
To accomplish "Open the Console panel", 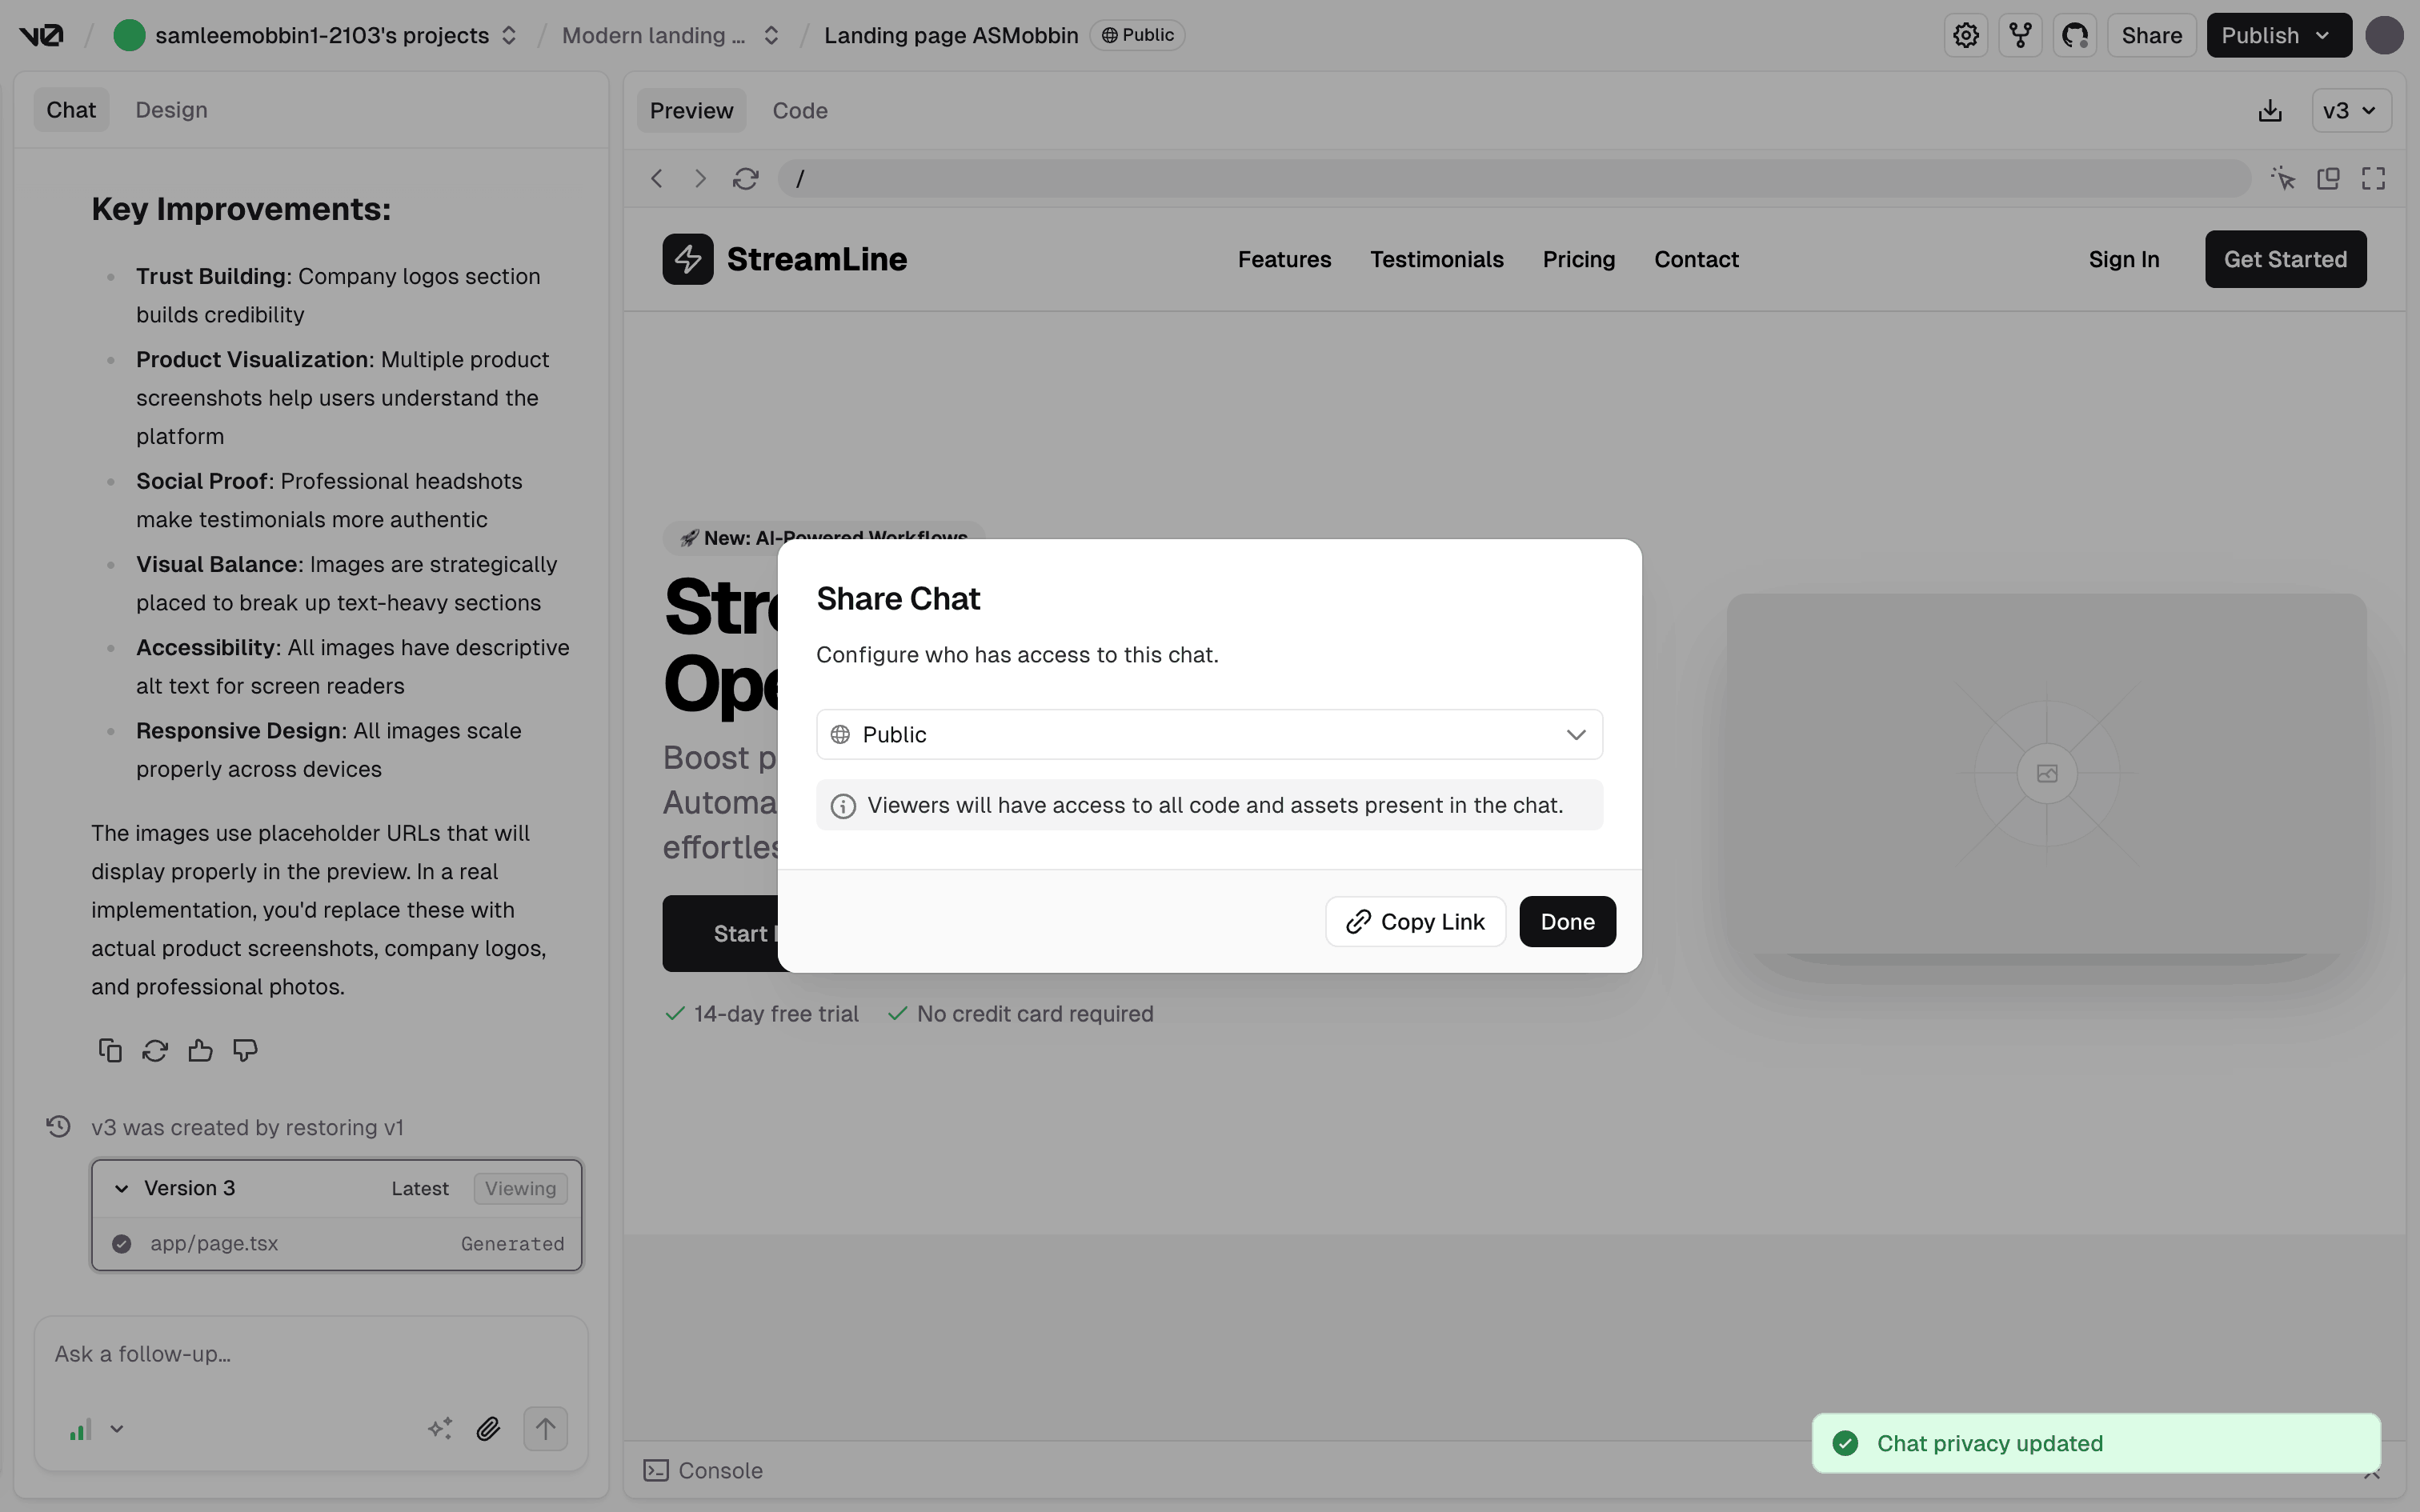I will tap(703, 1470).
